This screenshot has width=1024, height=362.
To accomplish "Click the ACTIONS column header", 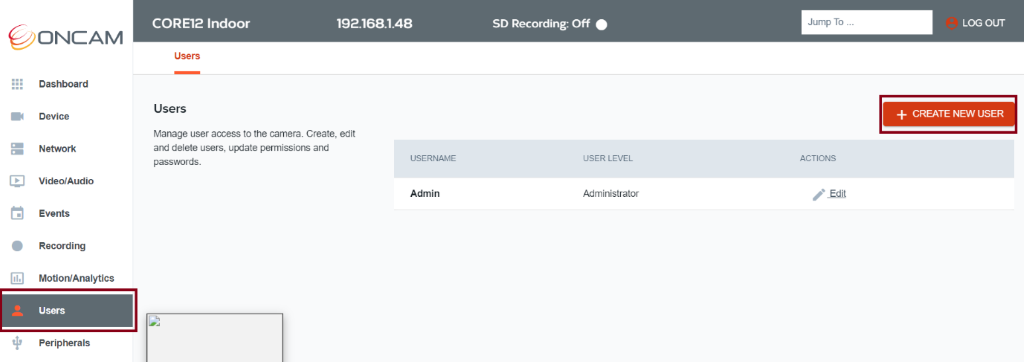I will pos(818,159).
